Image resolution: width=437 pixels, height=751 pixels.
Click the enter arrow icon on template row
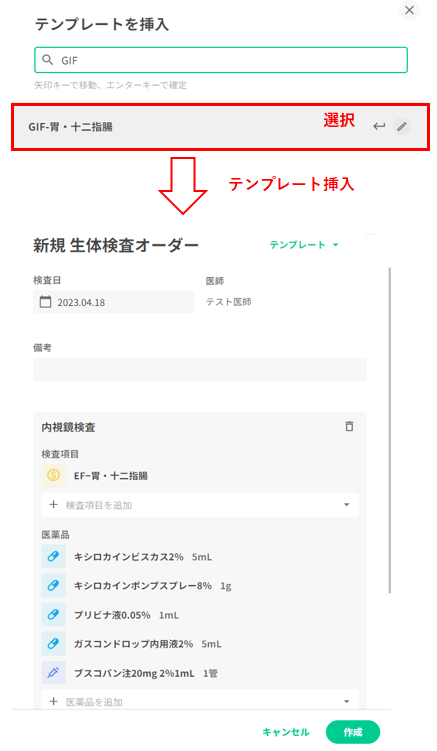tap(379, 127)
